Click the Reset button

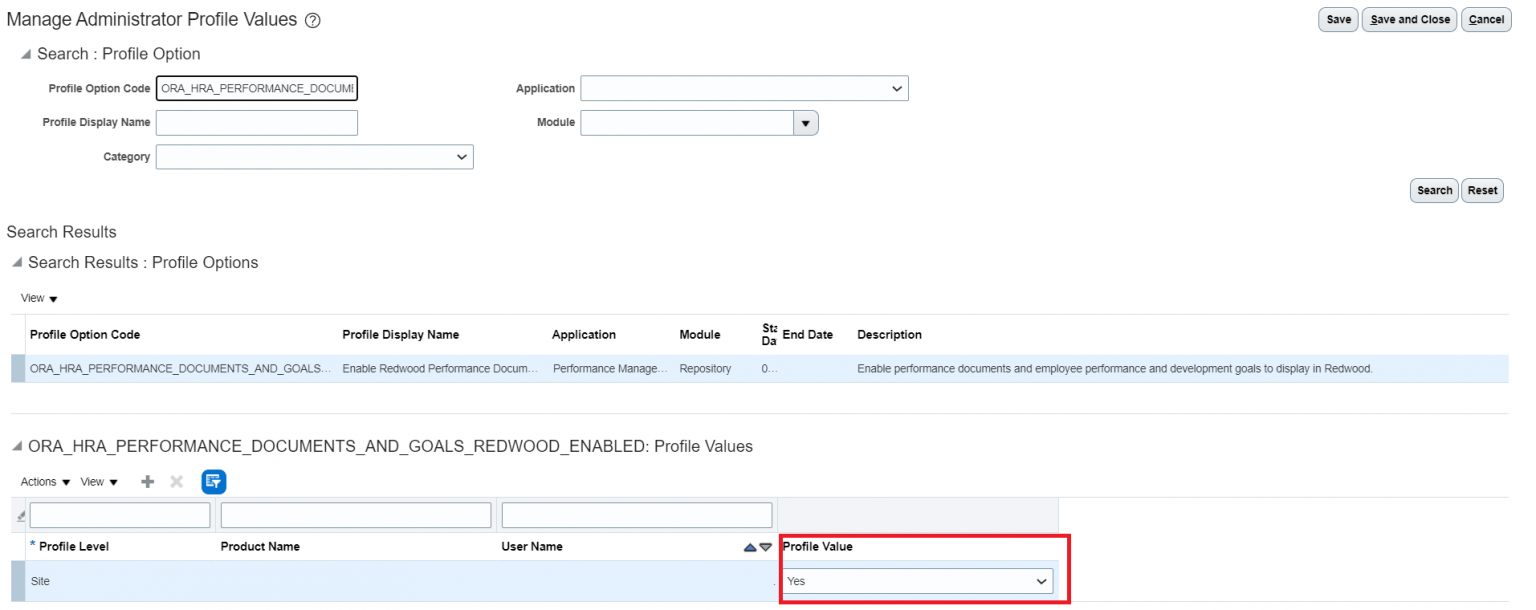1482,190
